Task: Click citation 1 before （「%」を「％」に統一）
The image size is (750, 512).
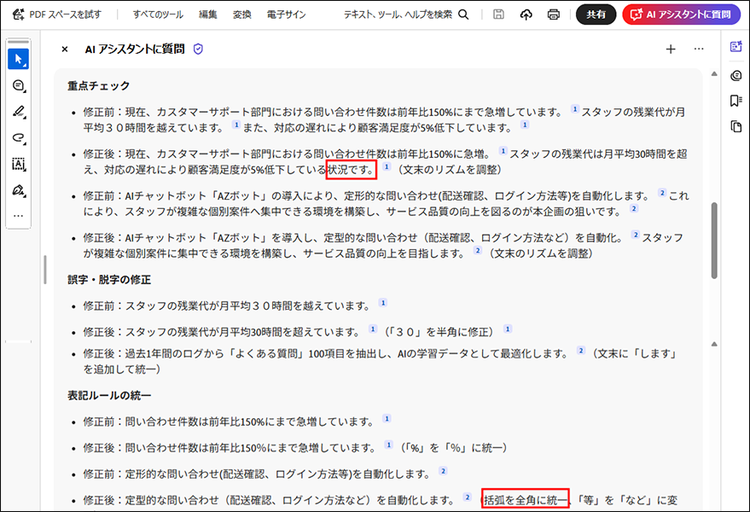Action: pyautogui.click(x=389, y=445)
